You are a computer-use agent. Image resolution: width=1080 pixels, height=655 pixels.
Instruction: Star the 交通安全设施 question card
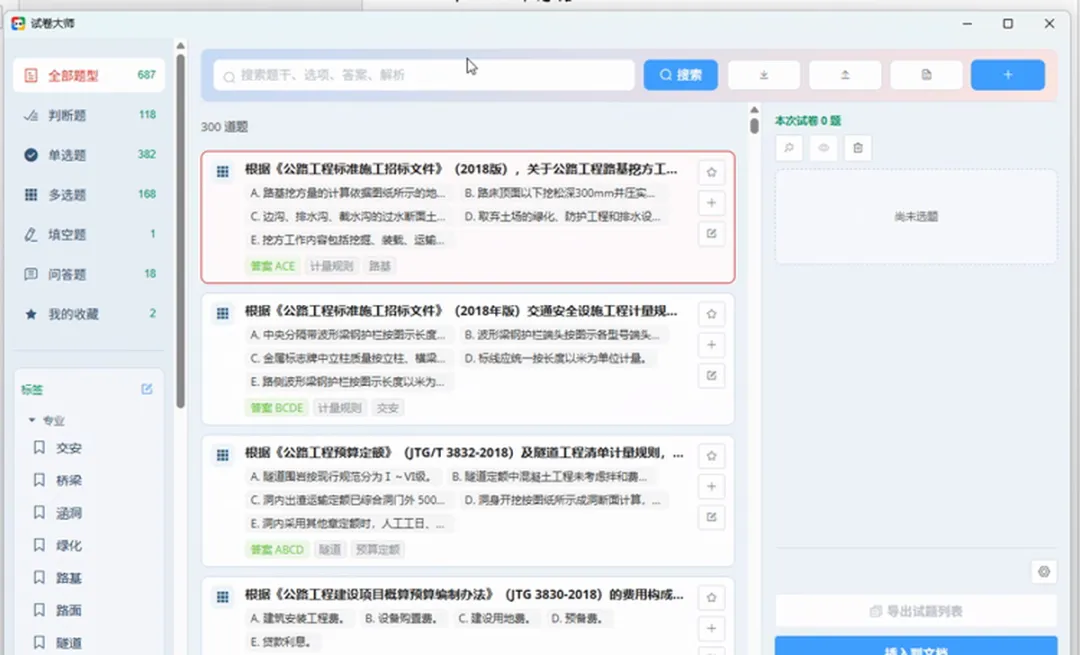point(712,314)
